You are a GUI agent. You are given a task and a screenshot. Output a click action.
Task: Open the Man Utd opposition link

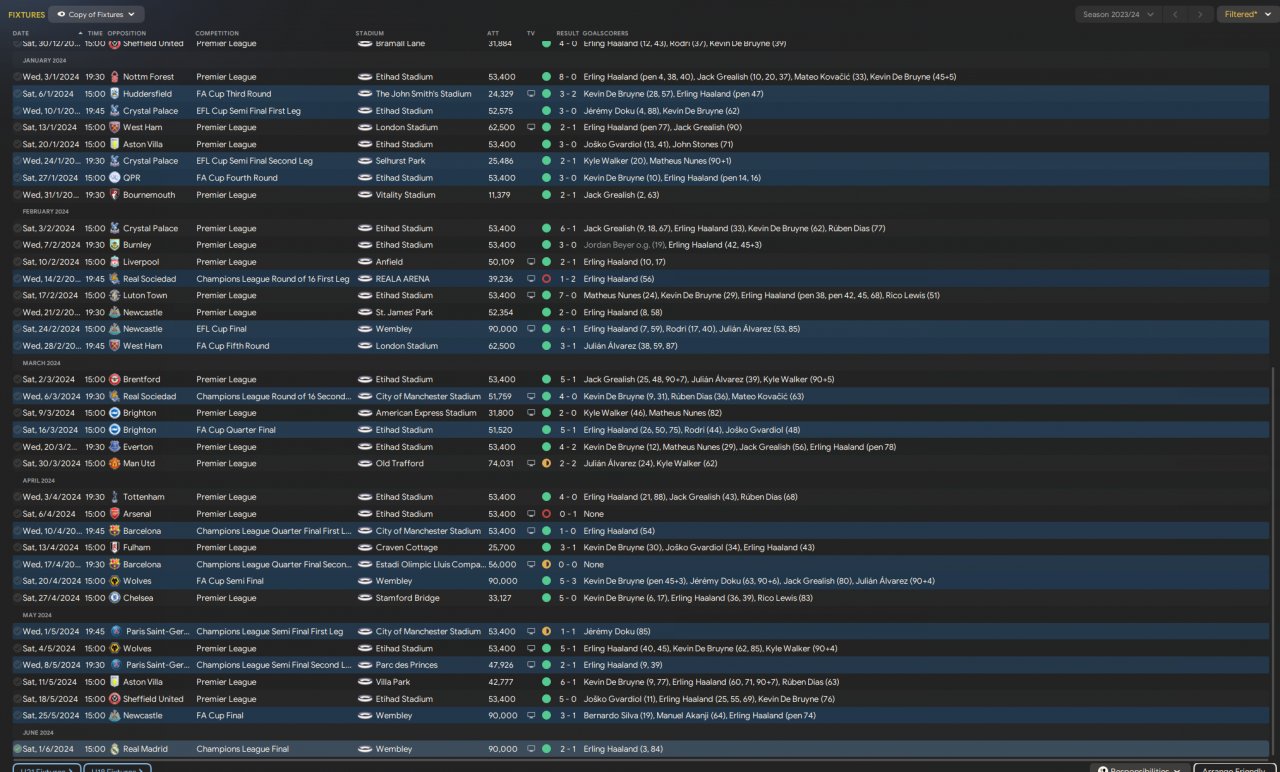coord(140,464)
